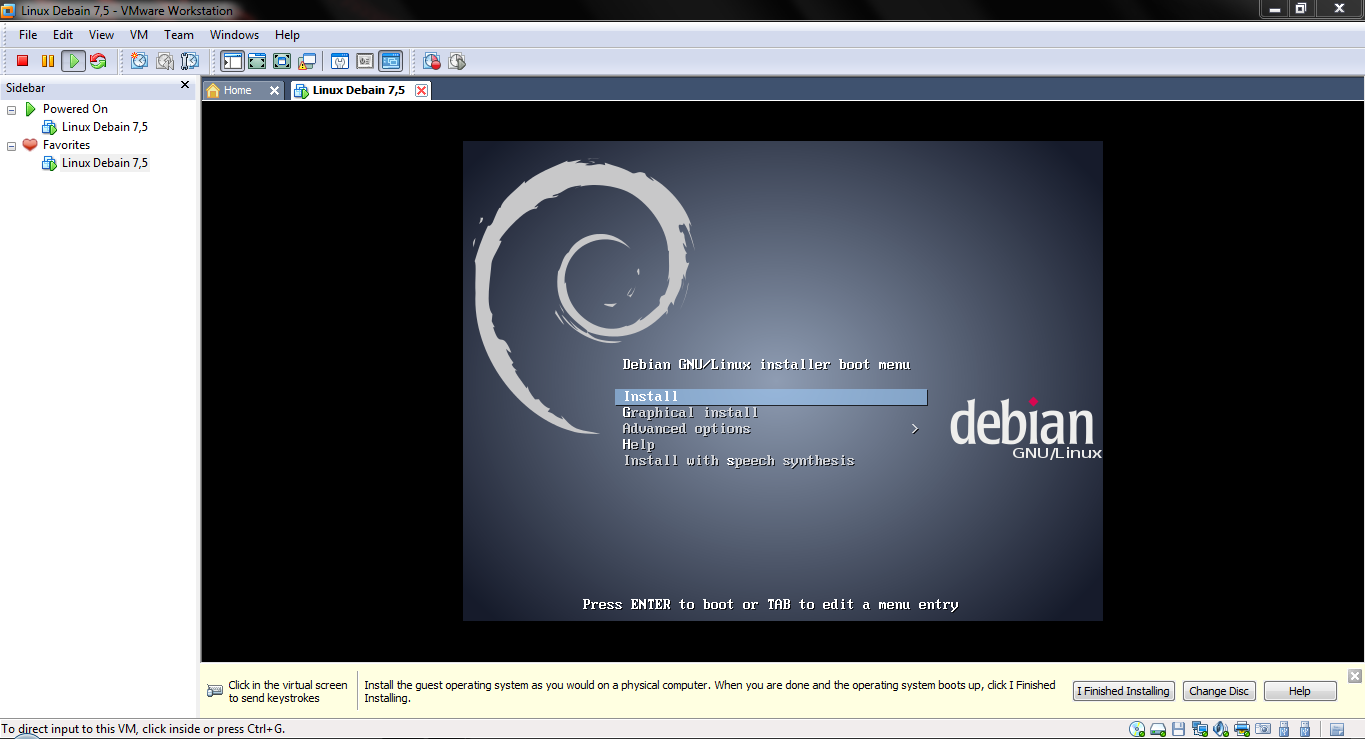The image size is (1365, 739).
Task: Select Linux Debain 7,5 under Favorites
Action: pyautogui.click(x=104, y=163)
